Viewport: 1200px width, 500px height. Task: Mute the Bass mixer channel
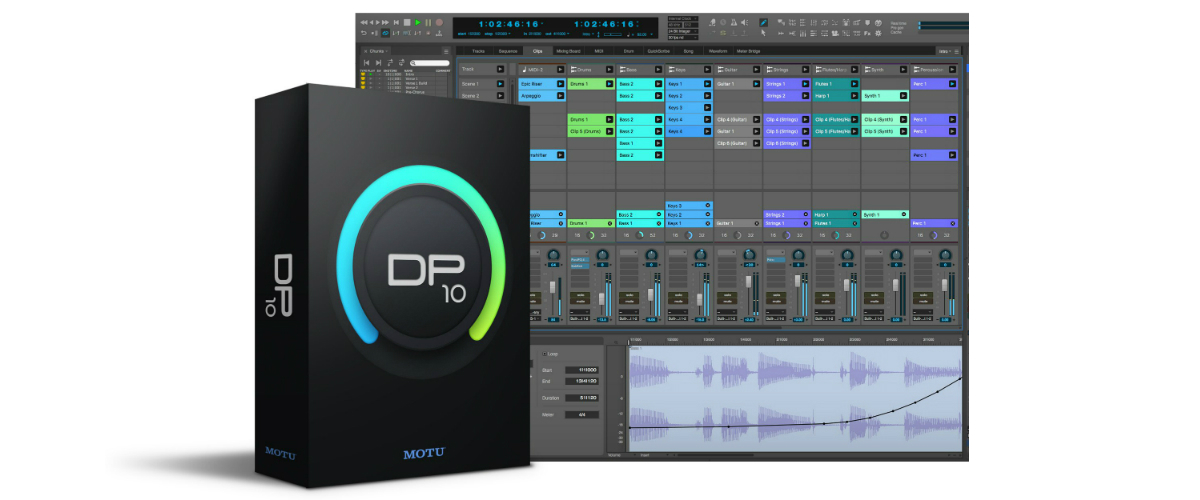pyautogui.click(x=629, y=300)
